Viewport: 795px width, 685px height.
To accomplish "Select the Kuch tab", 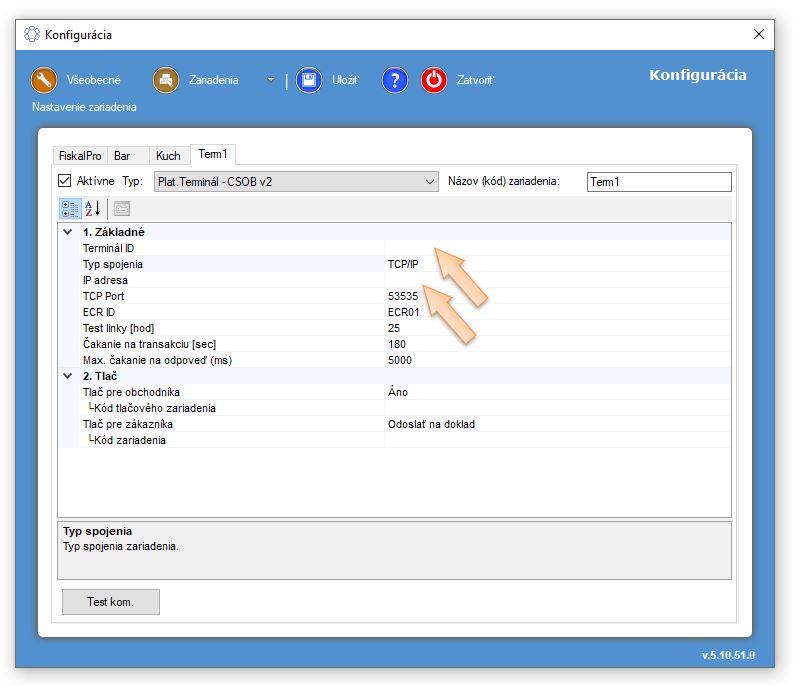I will pos(168,155).
